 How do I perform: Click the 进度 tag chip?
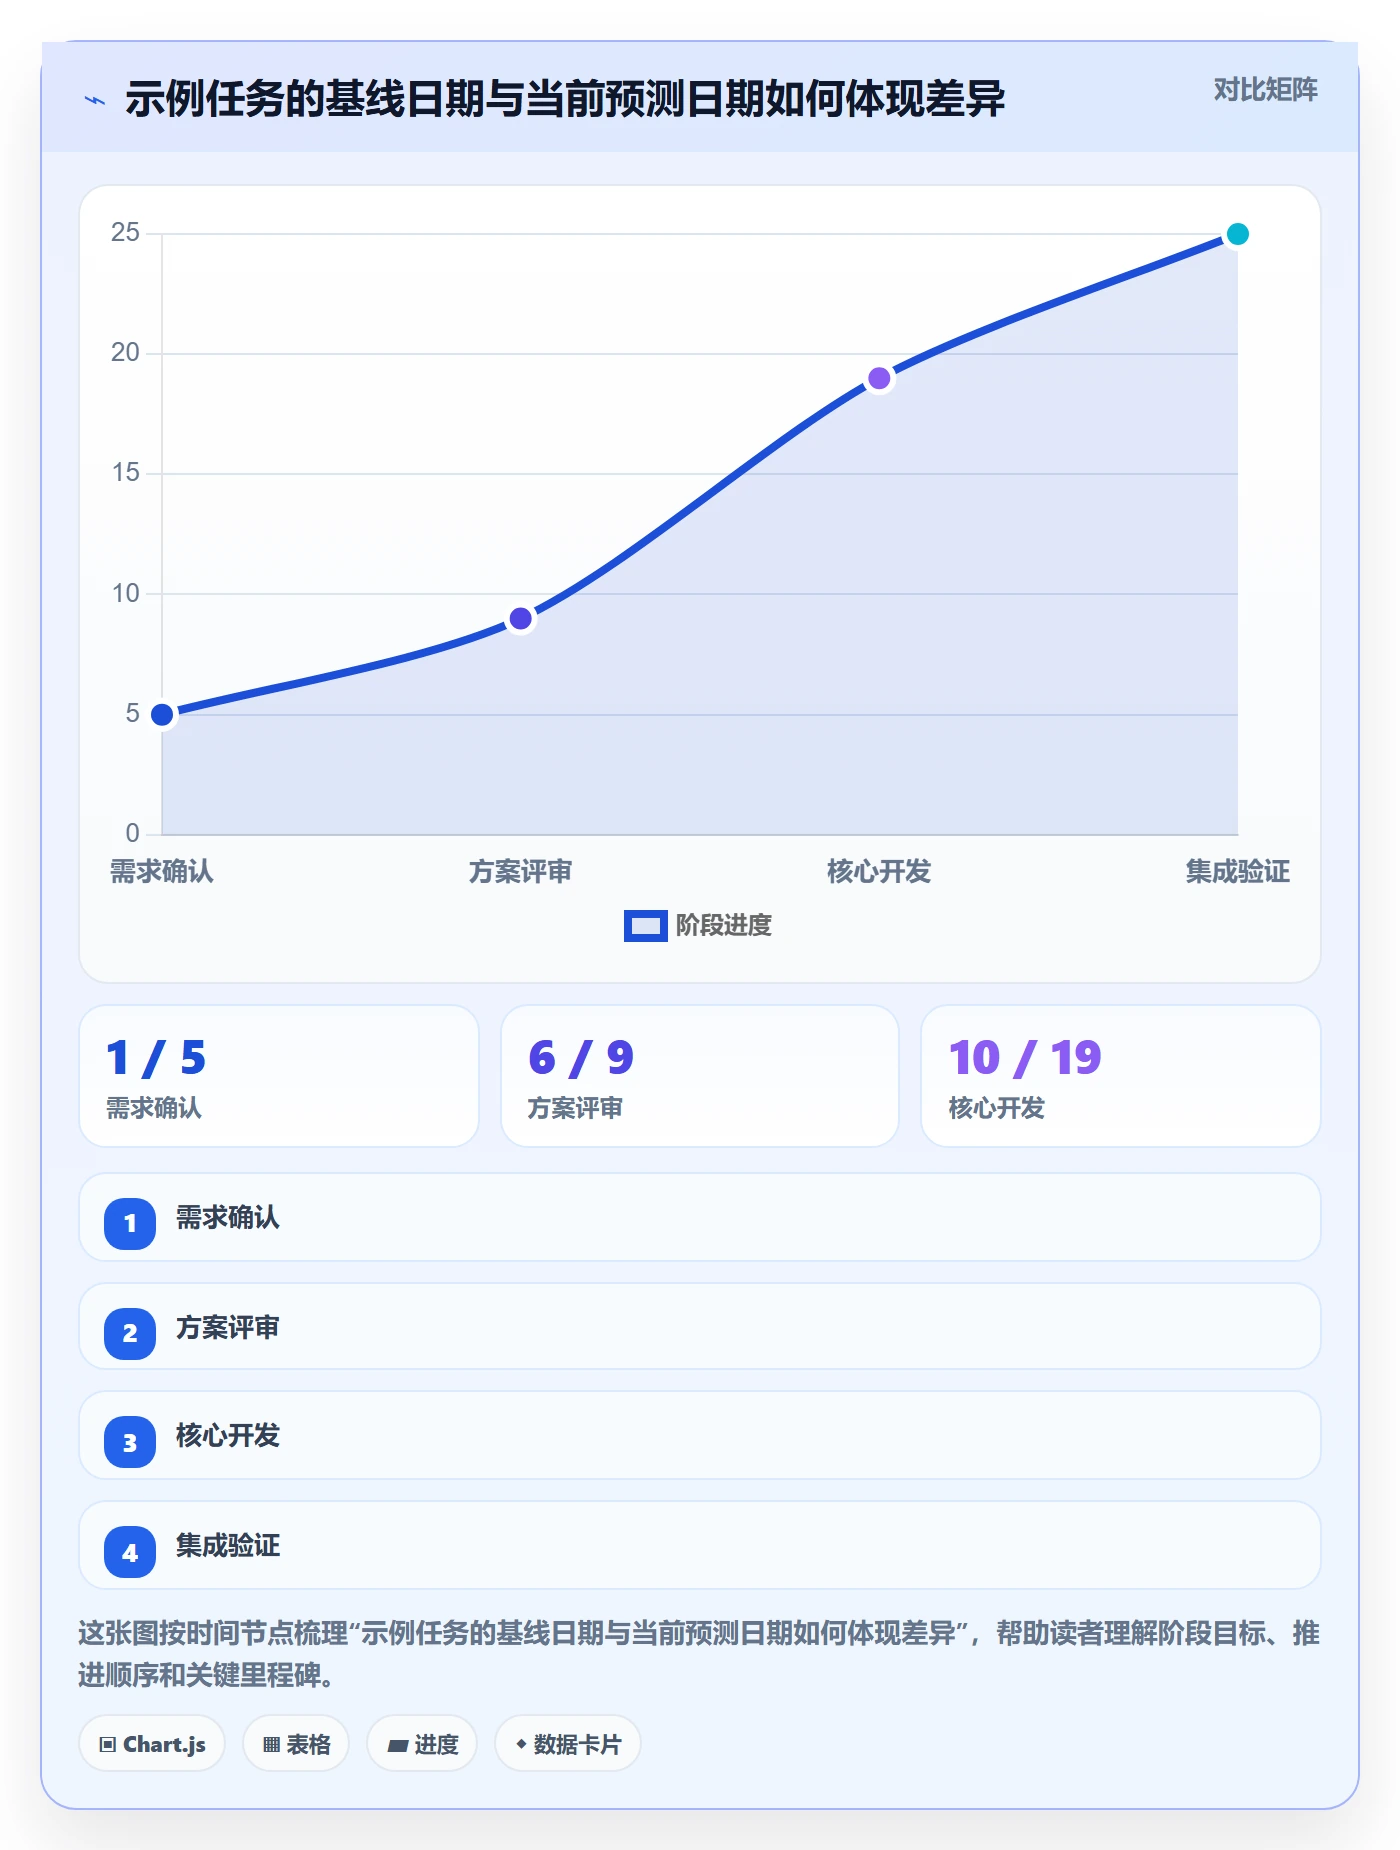[x=422, y=1744]
